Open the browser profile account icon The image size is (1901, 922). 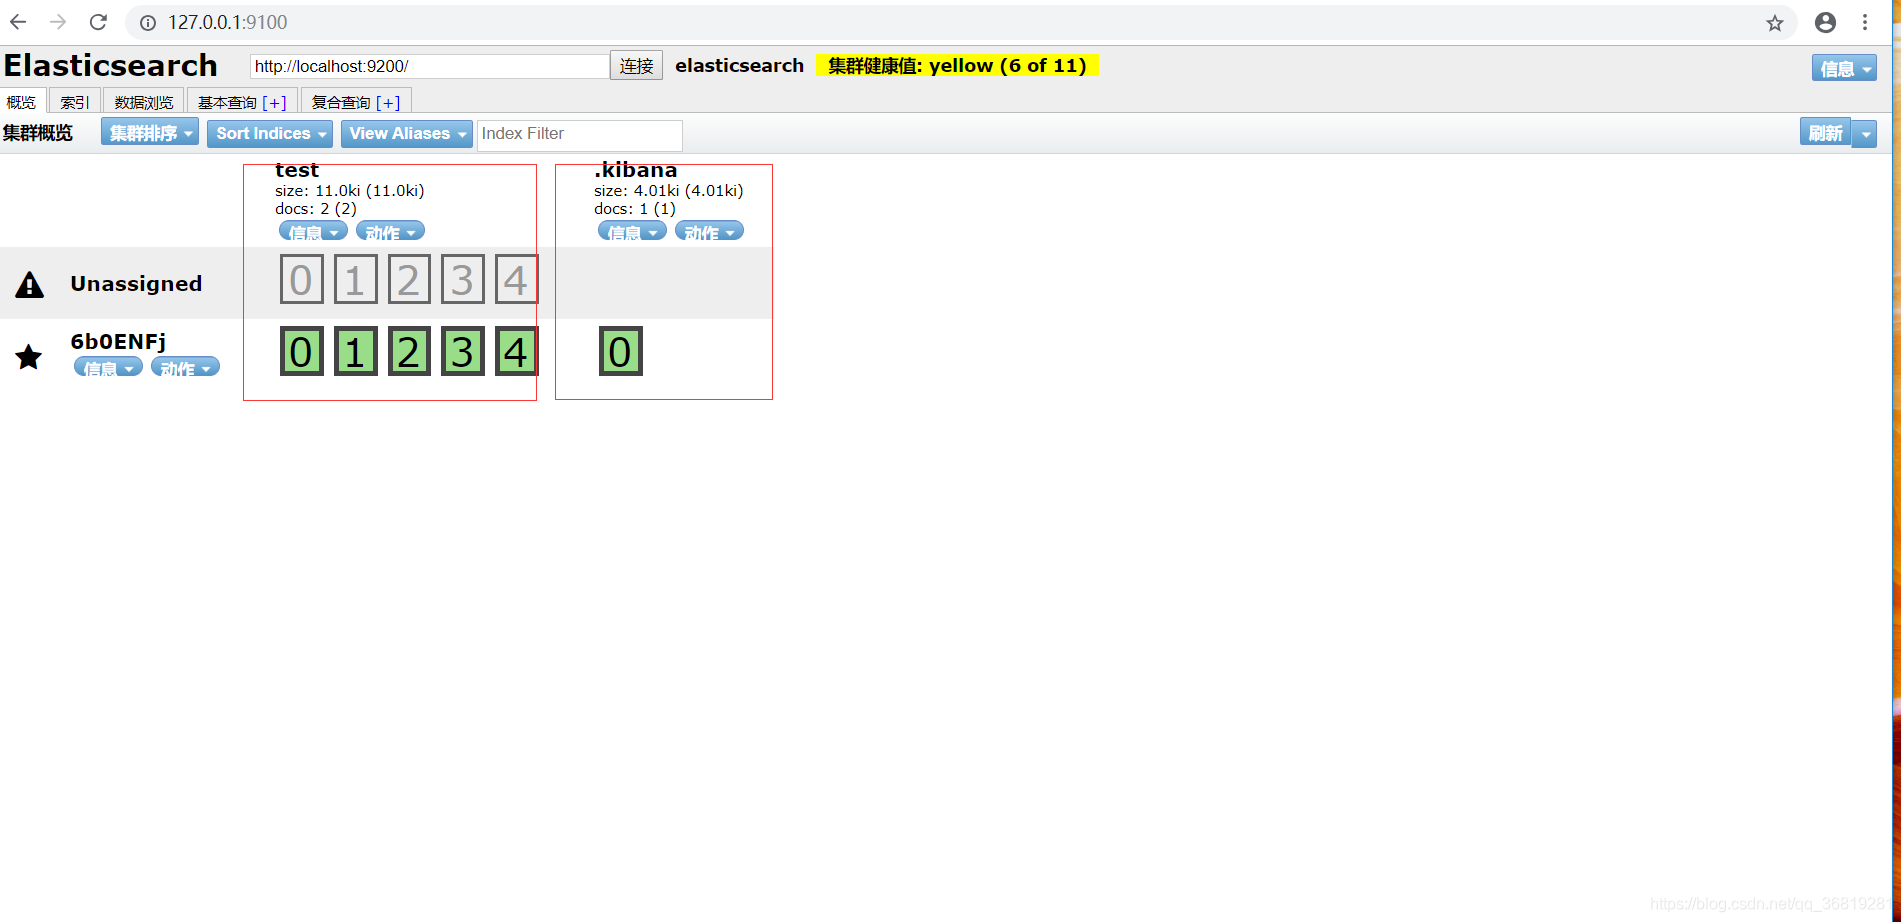1825,22
